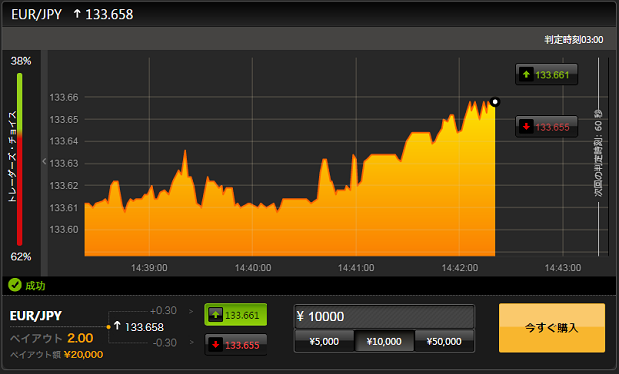Click the 14:39:00 time axis label
Screen dimensions: 619x374
[149, 268]
